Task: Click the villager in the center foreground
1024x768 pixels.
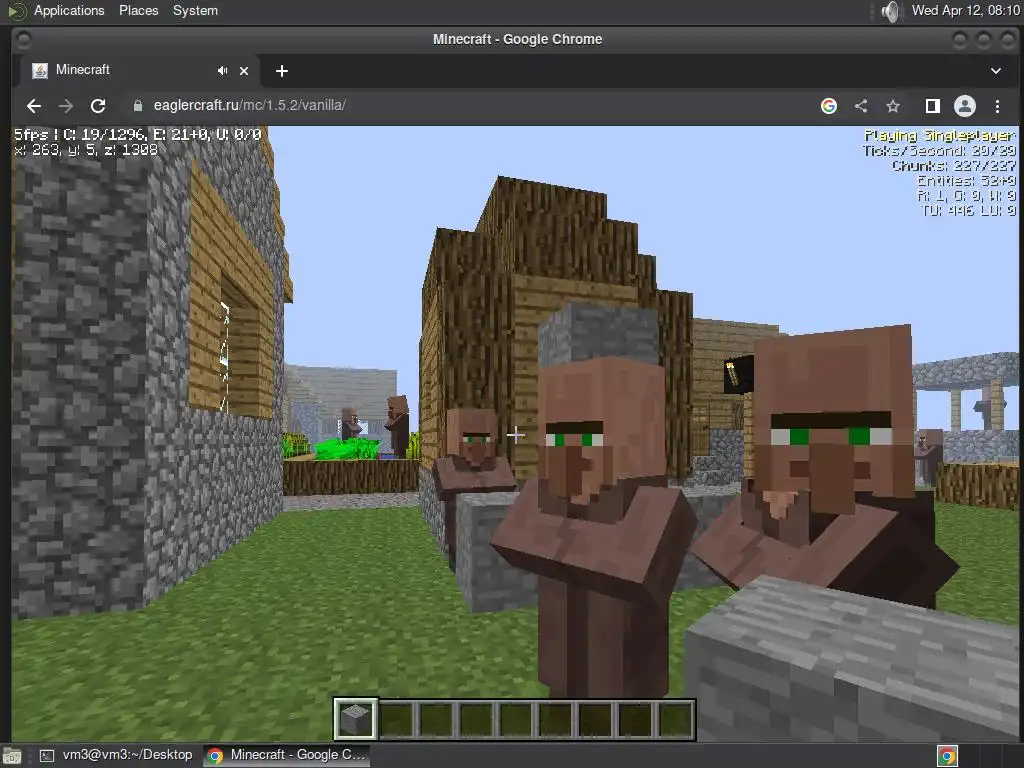Action: pyautogui.click(x=594, y=522)
